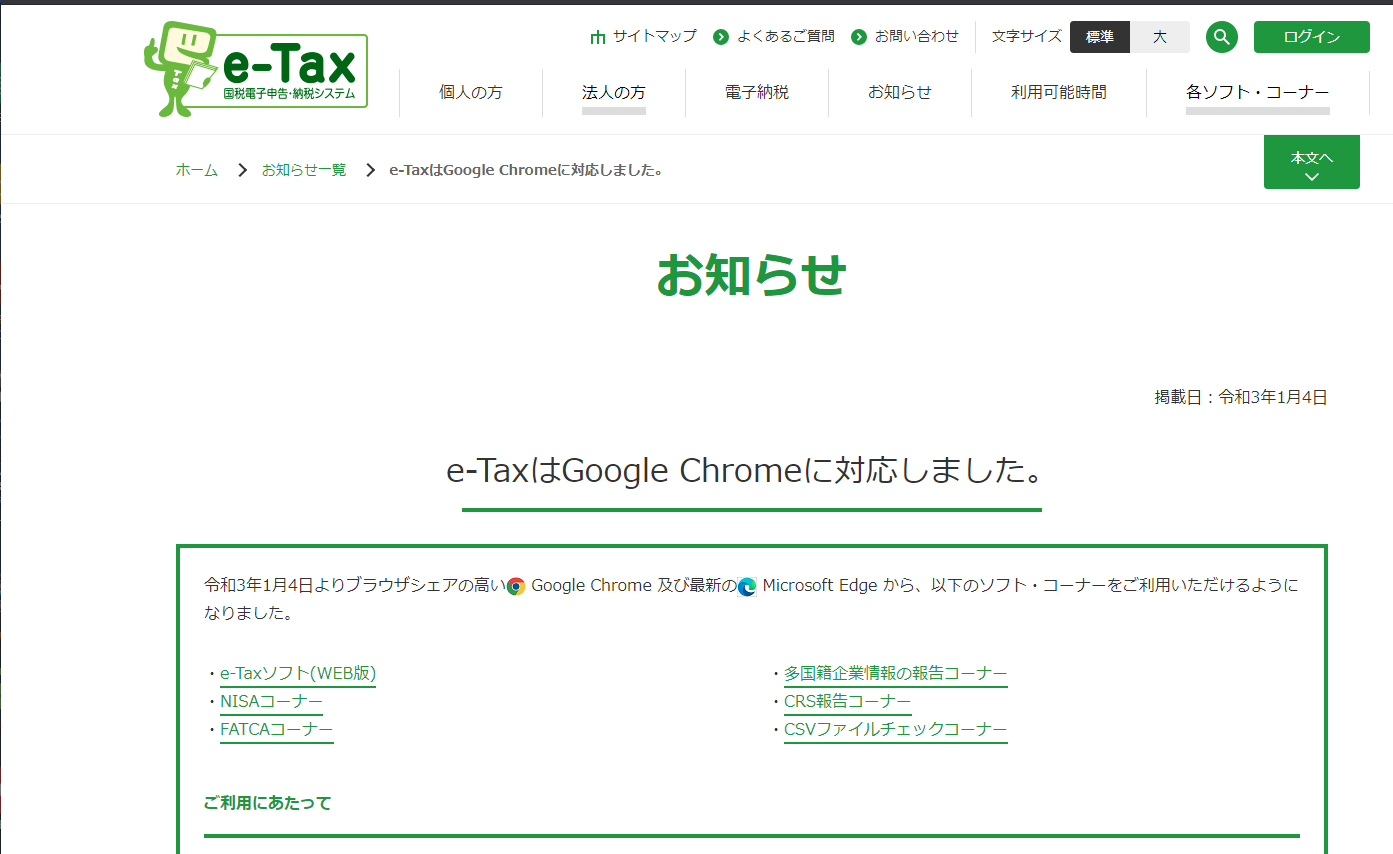
Task: Set text size to 大
Action: click(x=1160, y=37)
